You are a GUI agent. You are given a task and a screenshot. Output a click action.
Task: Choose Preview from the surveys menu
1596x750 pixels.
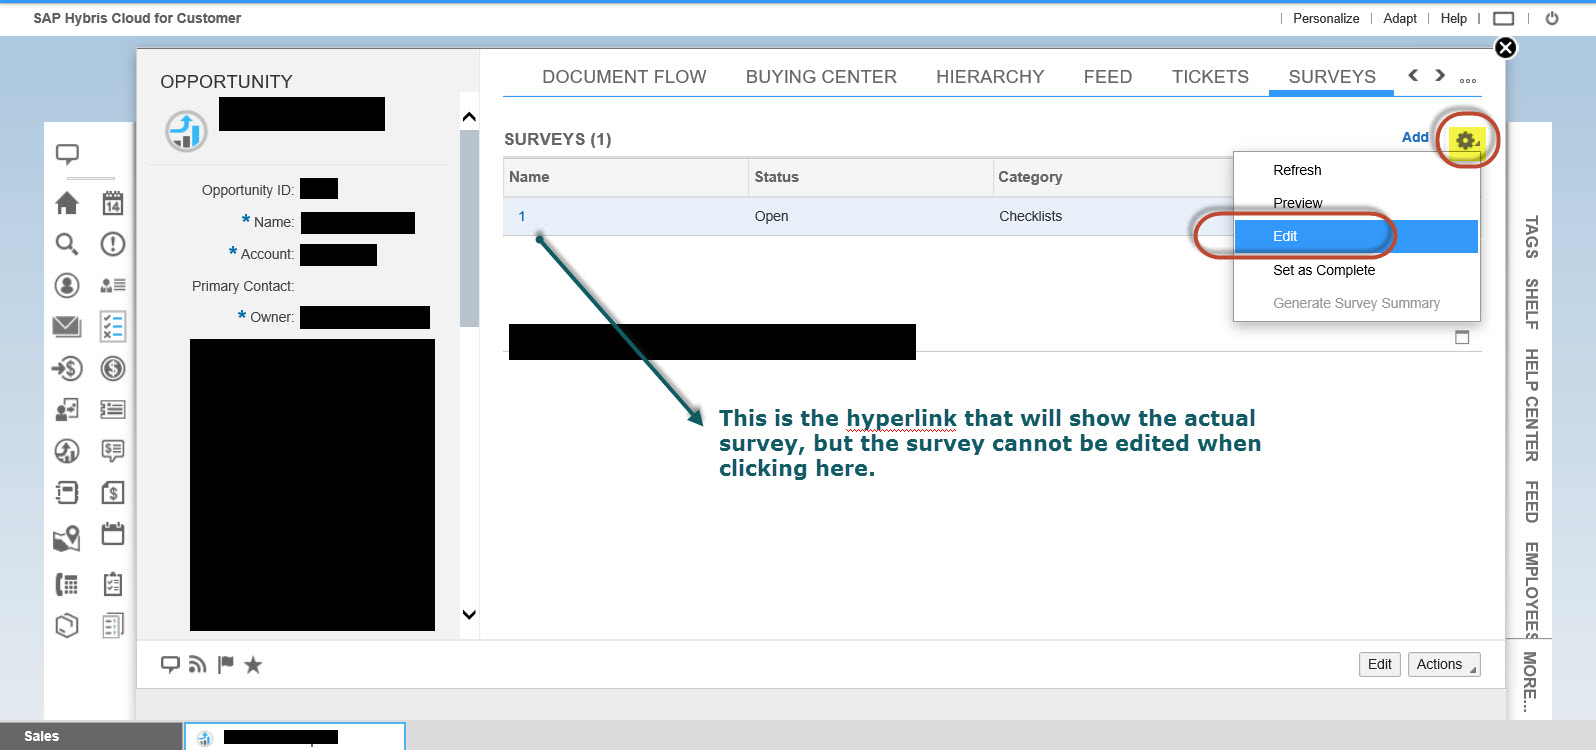[x=1356, y=203]
